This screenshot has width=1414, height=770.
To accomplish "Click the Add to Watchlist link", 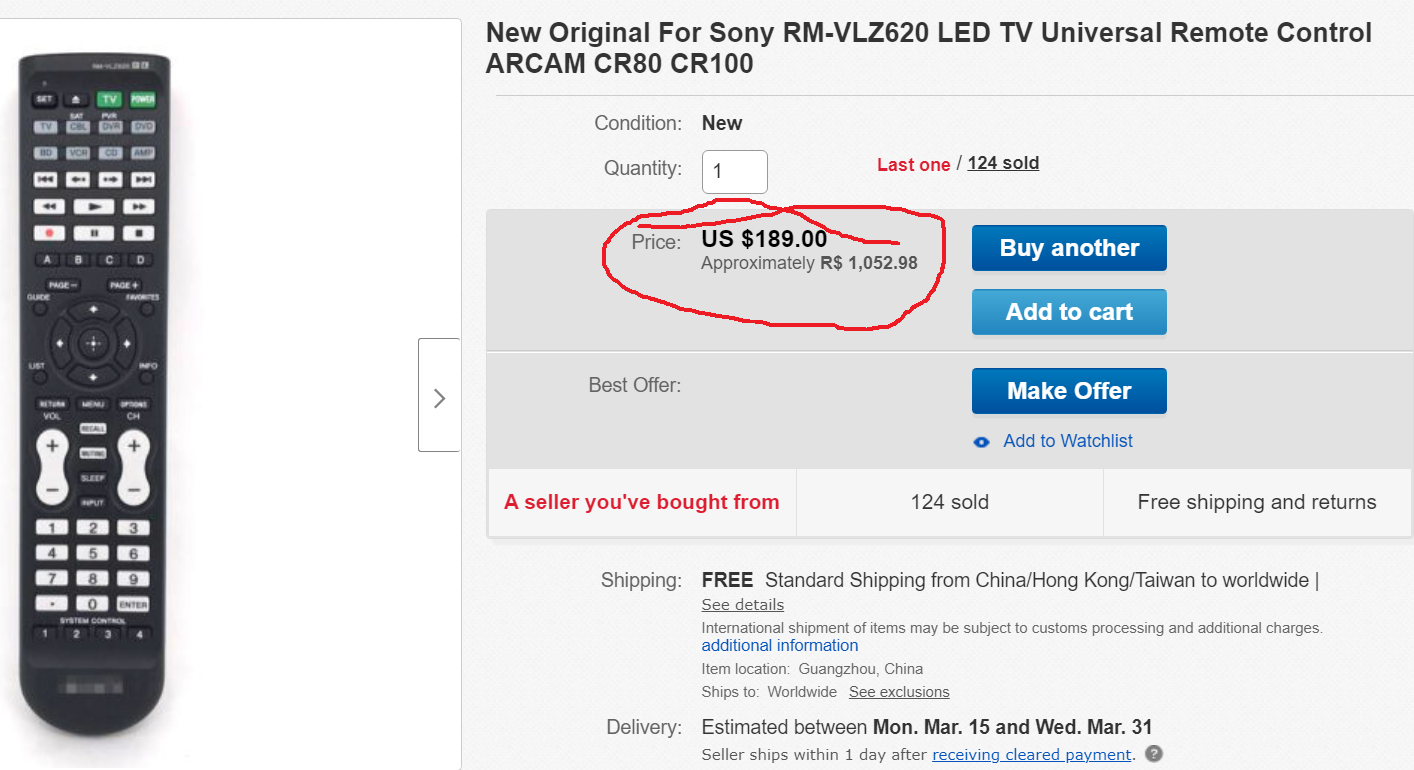I will pos(1068,441).
